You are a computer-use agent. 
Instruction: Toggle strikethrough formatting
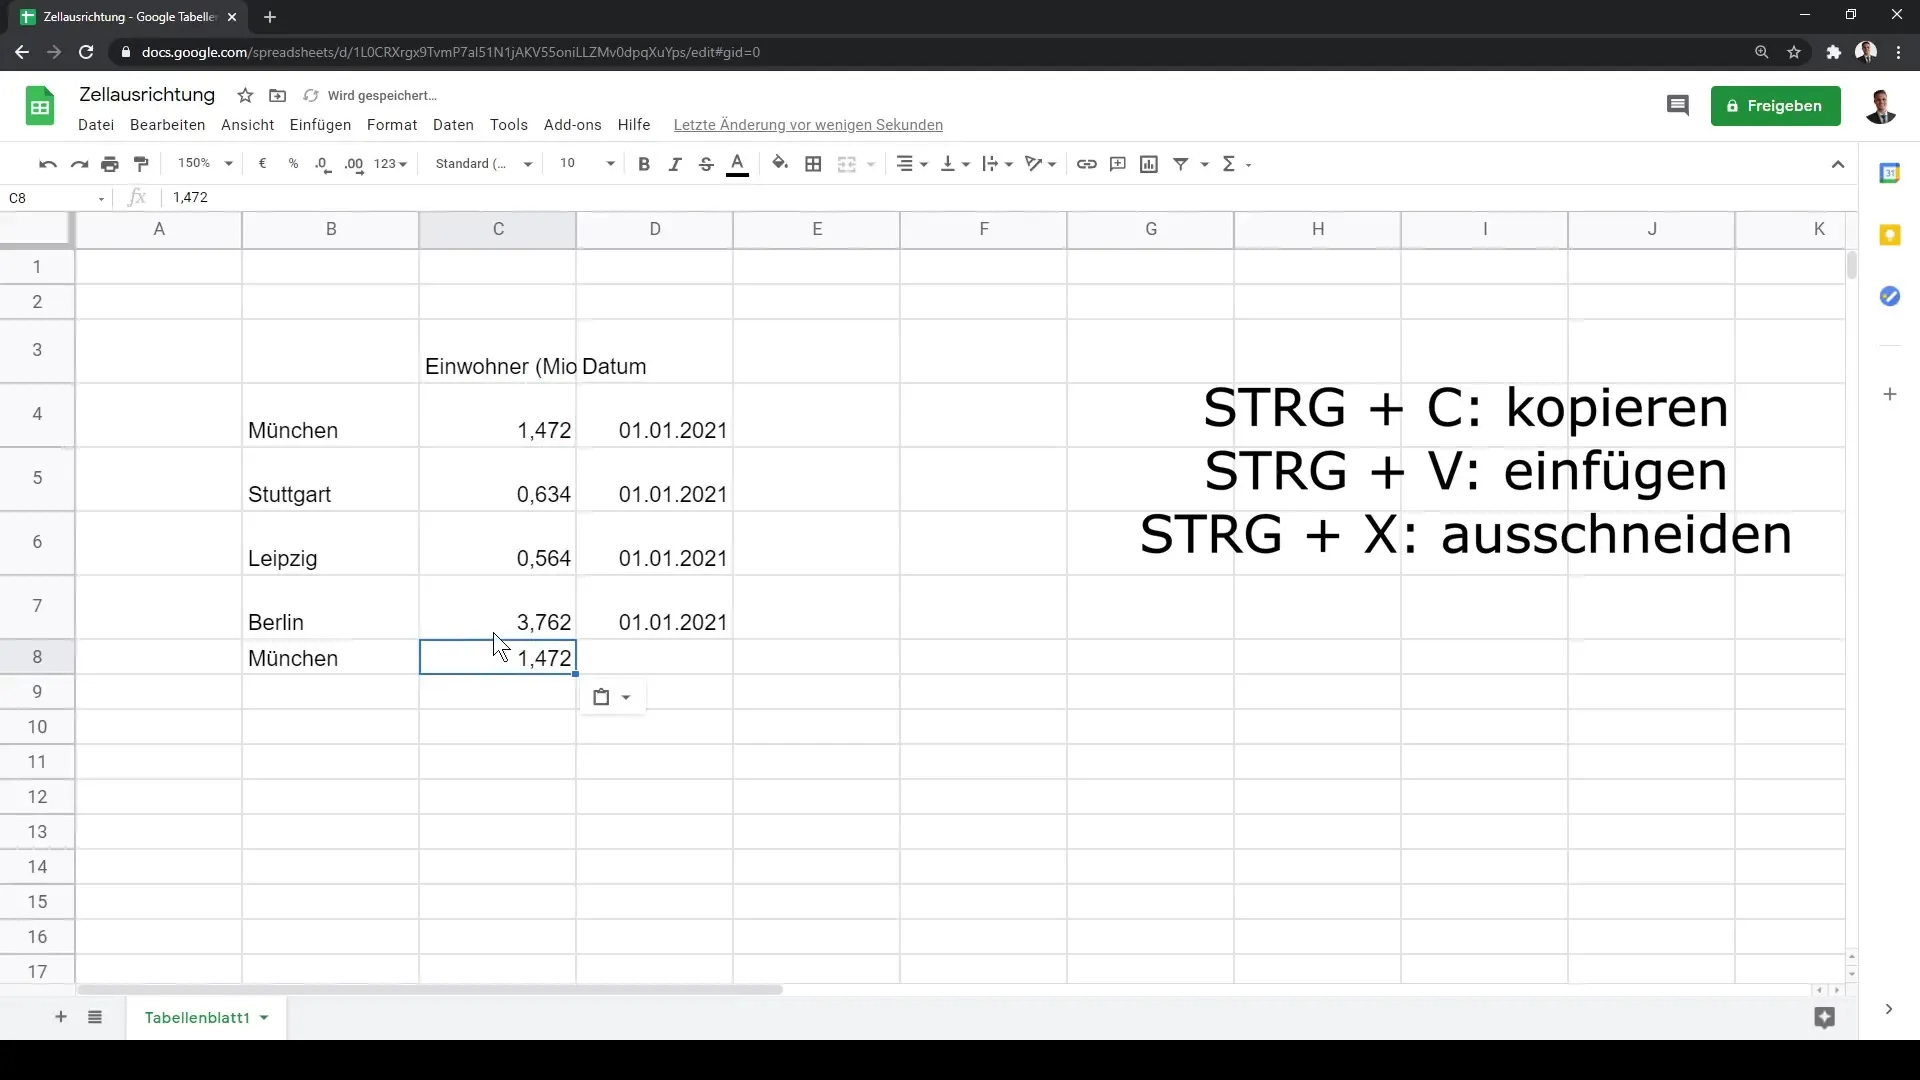click(706, 164)
